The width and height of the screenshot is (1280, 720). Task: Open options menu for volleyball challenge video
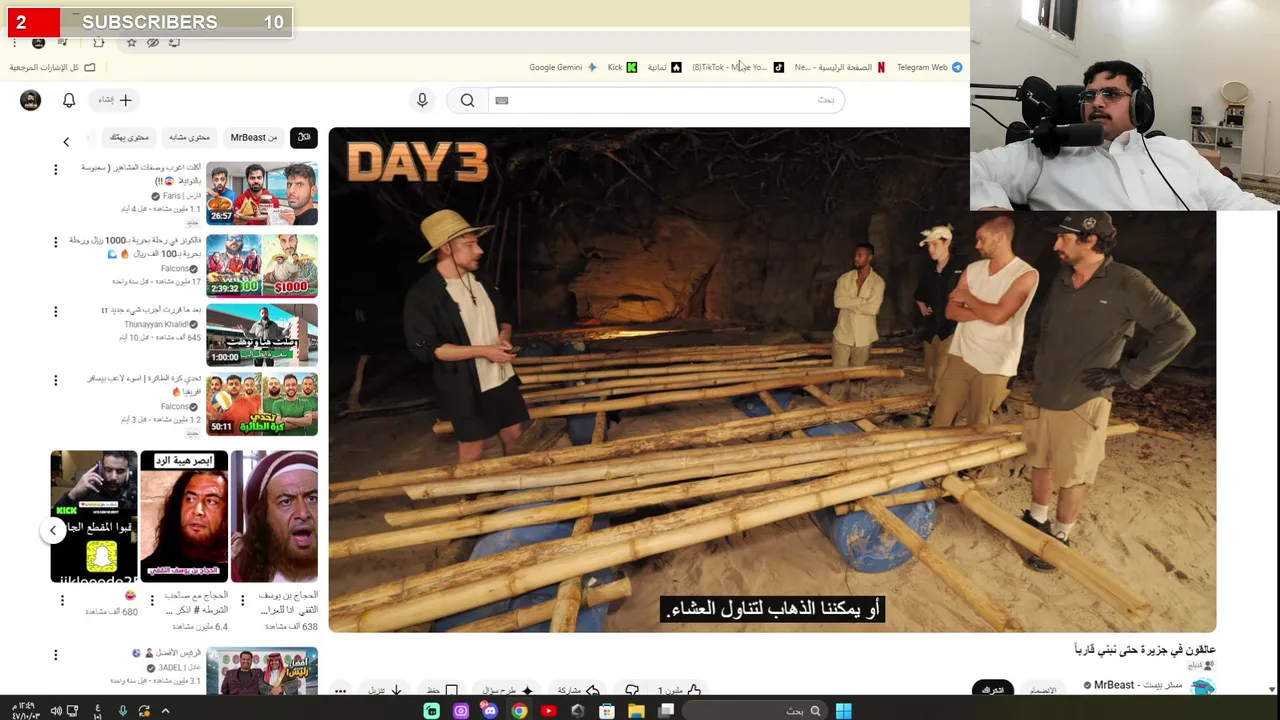click(x=56, y=380)
